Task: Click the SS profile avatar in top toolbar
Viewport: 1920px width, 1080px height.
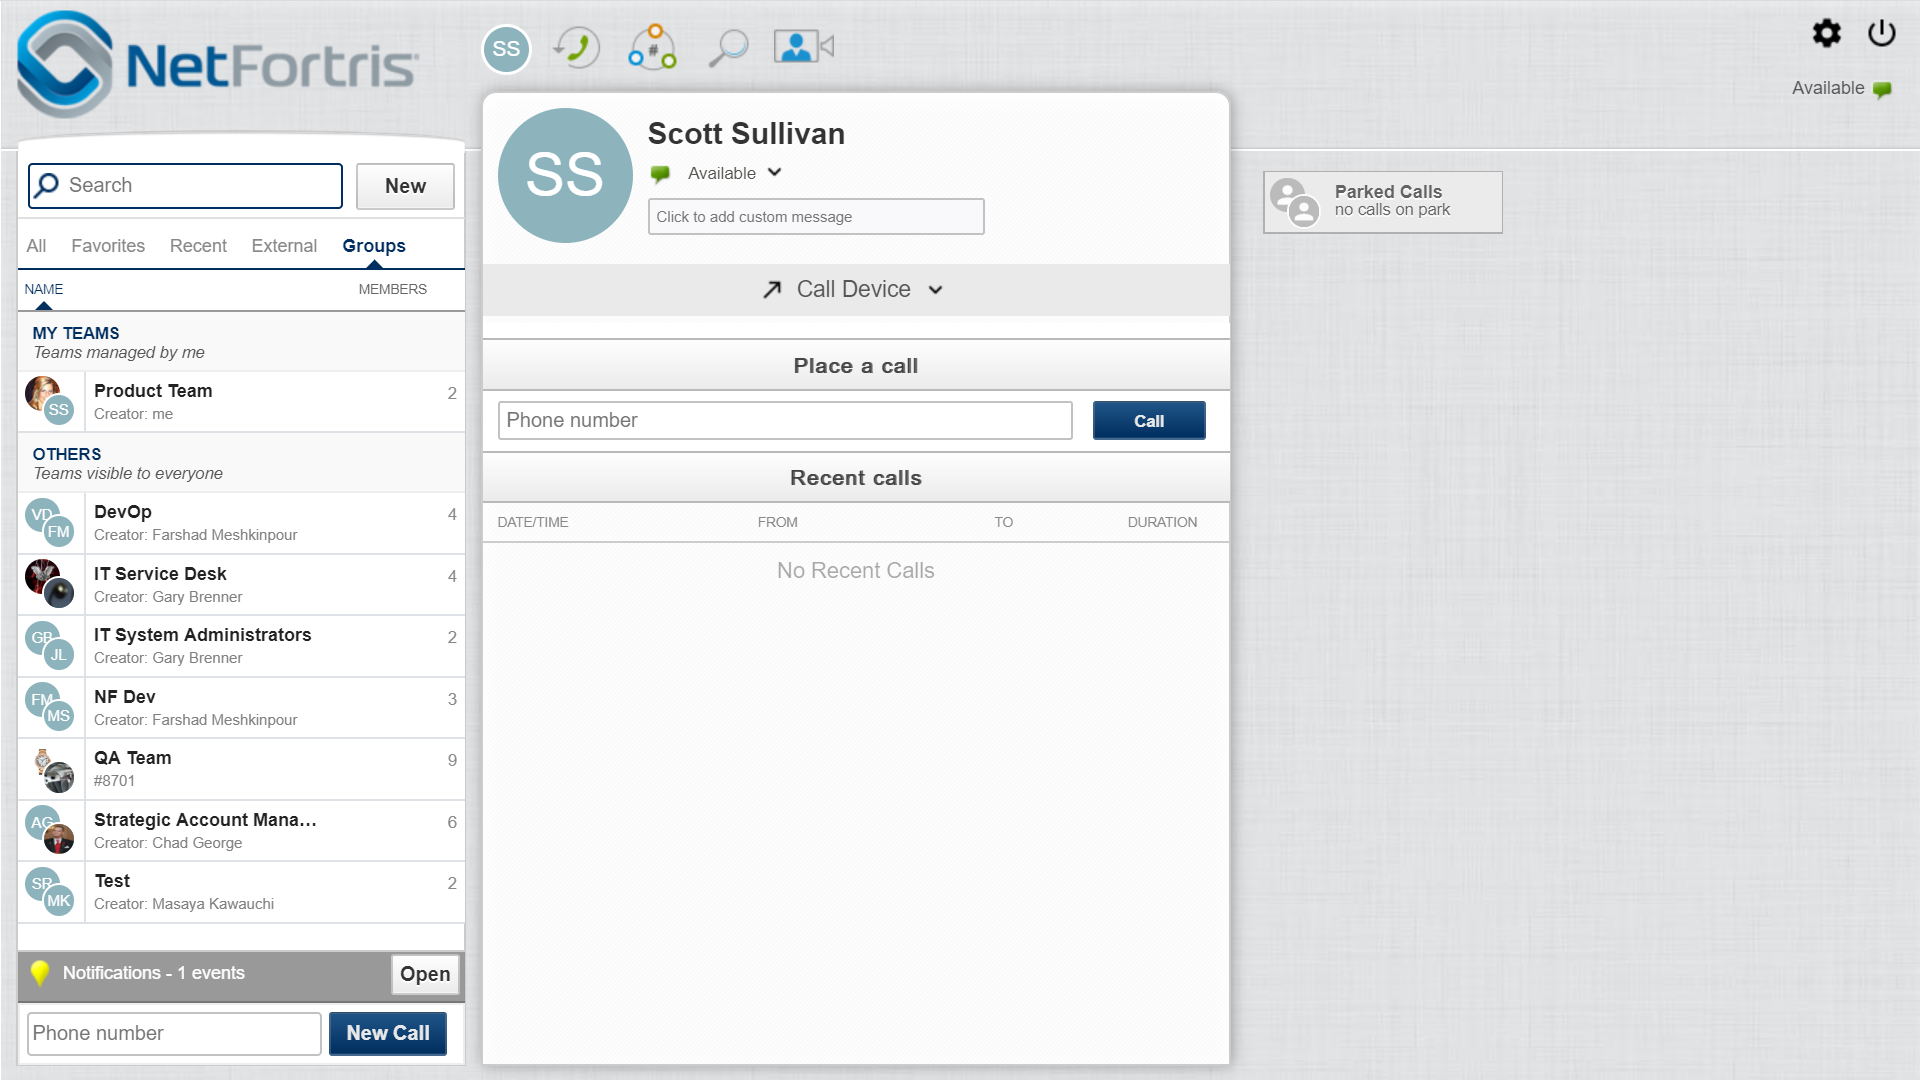Action: [x=506, y=49]
